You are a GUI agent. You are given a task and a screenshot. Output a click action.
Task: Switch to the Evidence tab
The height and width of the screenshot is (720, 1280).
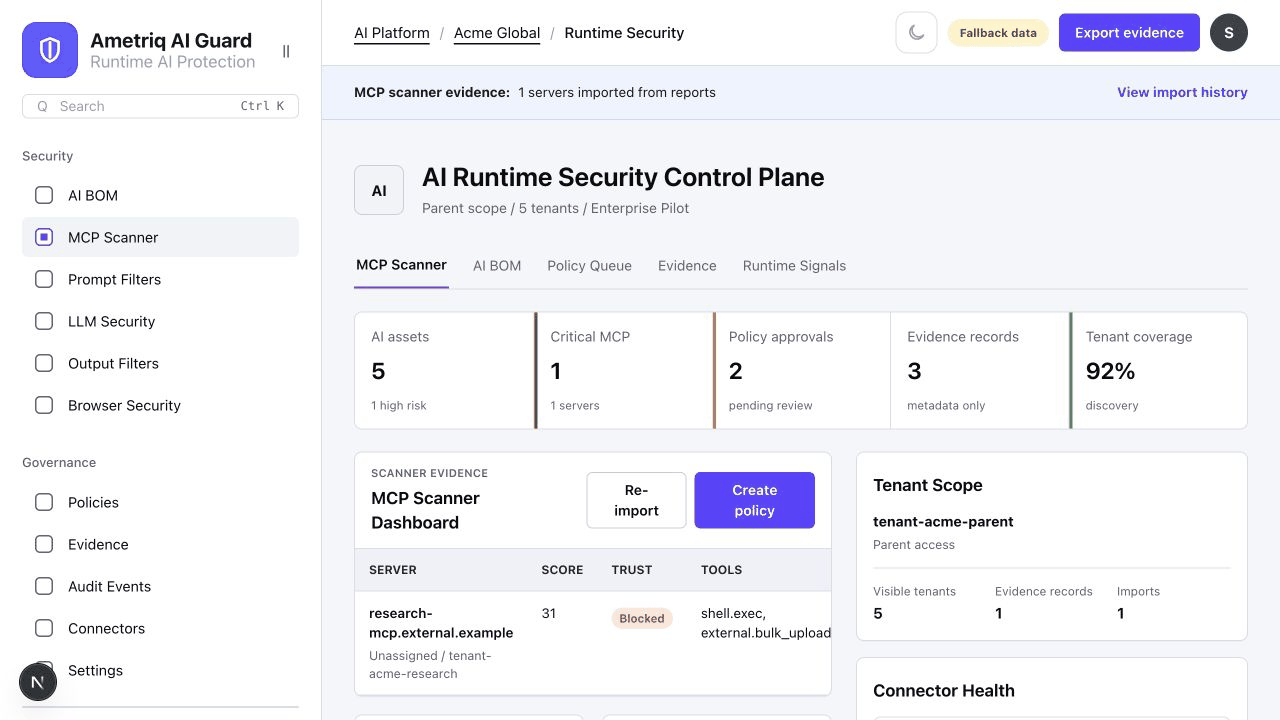point(687,266)
